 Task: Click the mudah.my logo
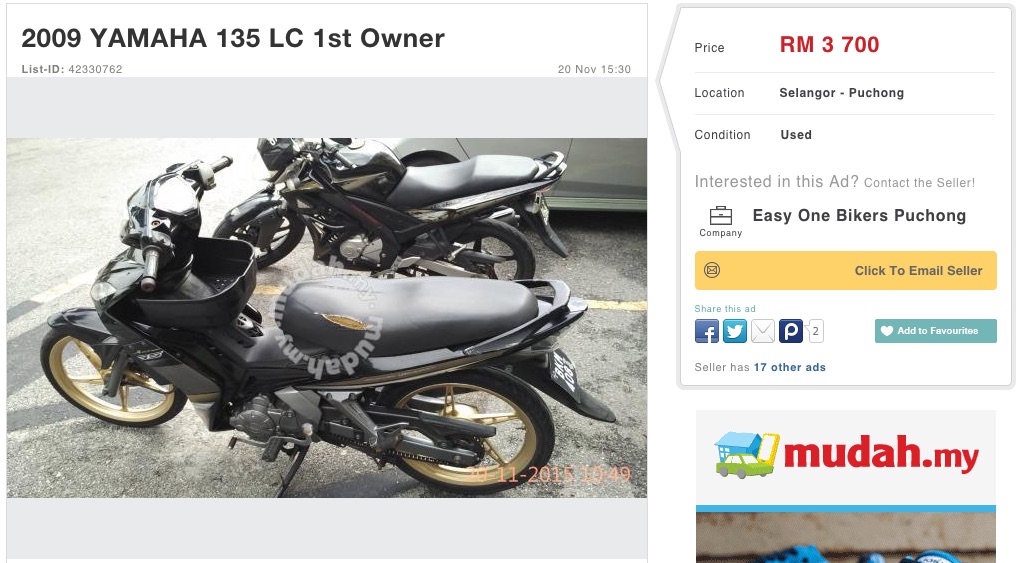[x=846, y=455]
